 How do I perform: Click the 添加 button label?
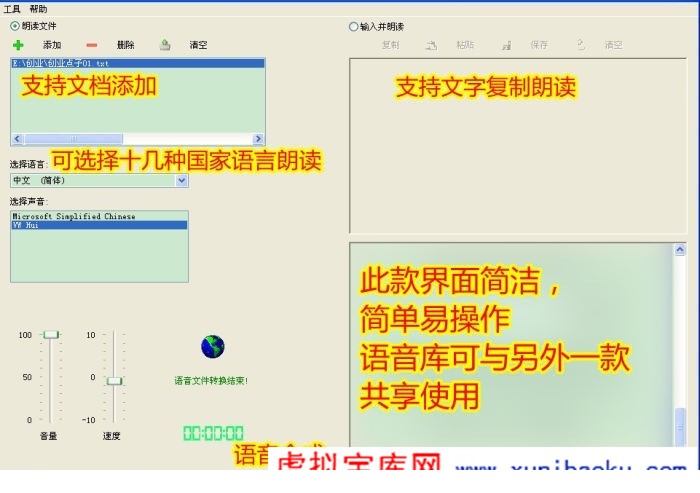tap(52, 45)
